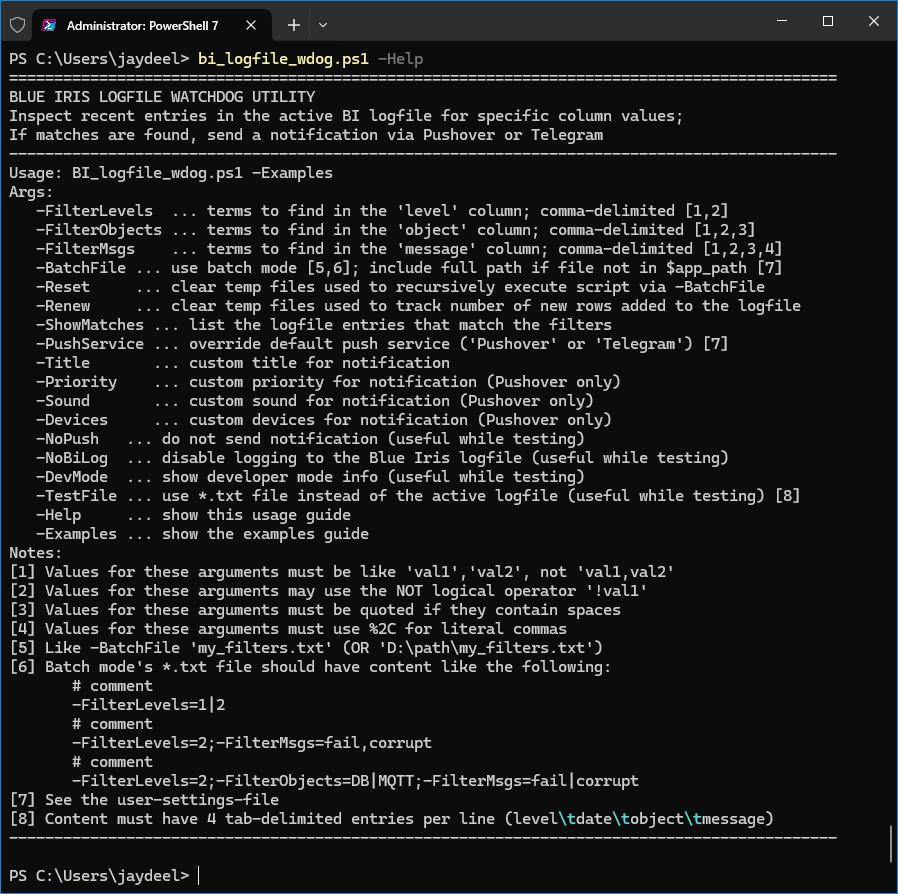Click the 'Inspect recent entries' description line
The image size is (898, 894).
point(346,116)
